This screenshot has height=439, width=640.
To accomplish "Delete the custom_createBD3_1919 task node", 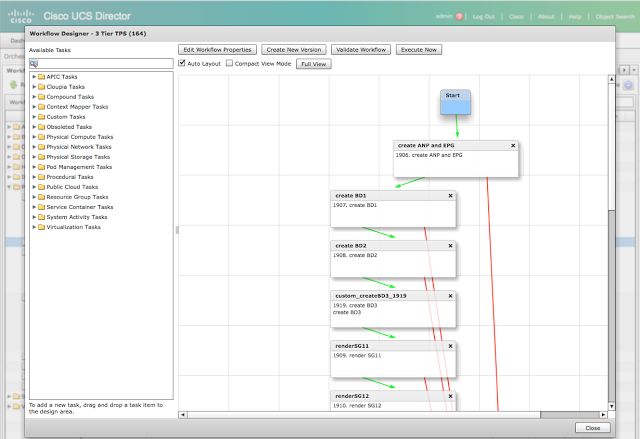I will point(450,296).
